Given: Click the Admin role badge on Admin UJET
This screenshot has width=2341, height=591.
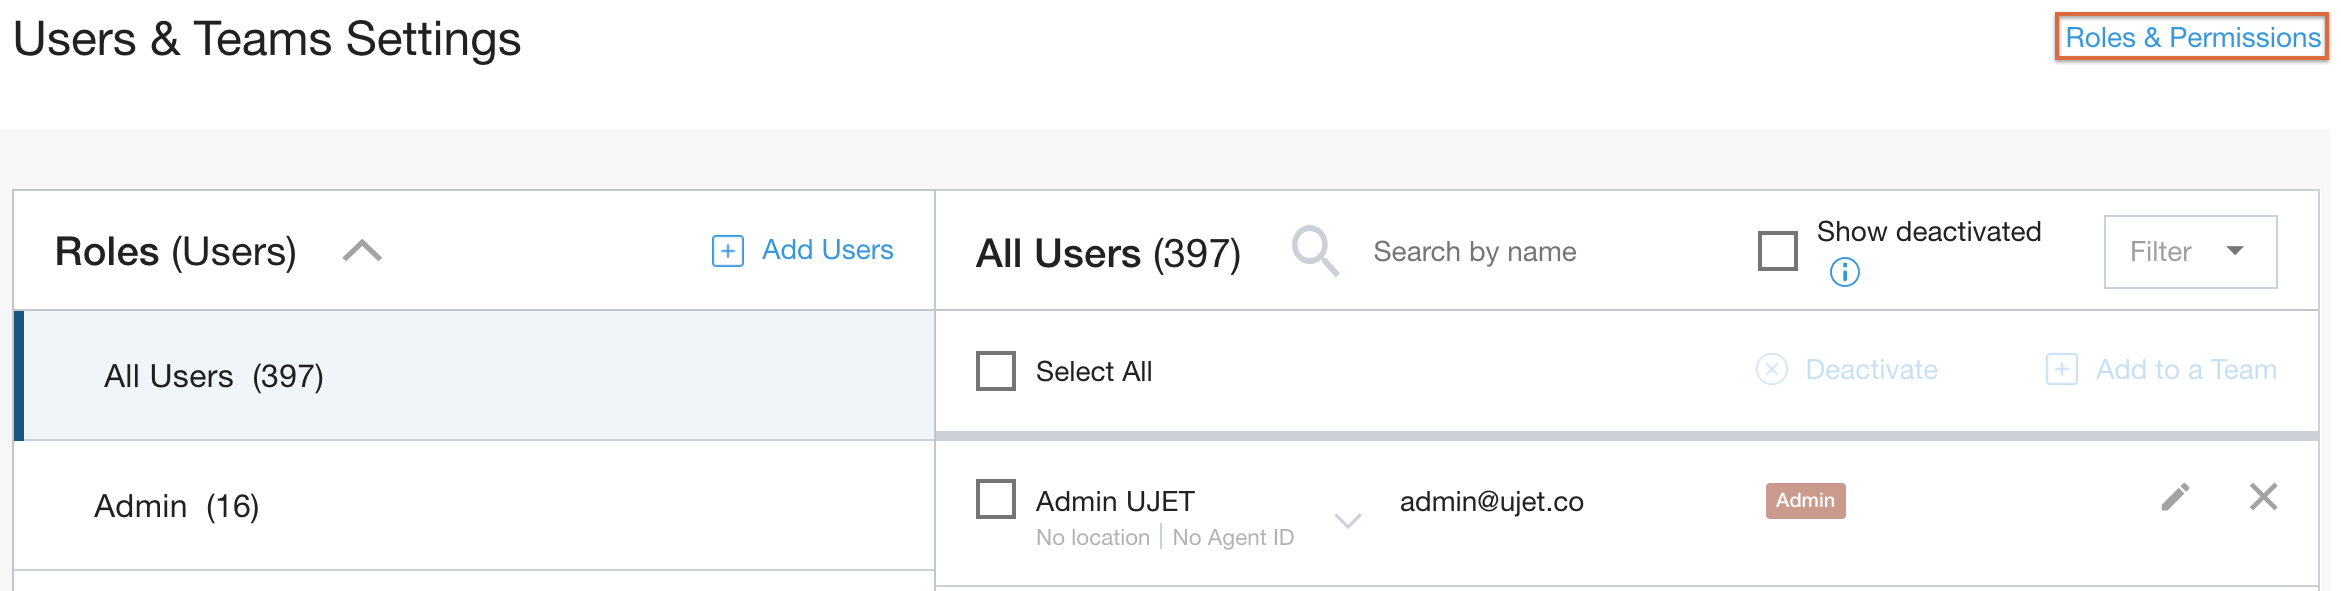Looking at the screenshot, I should click(x=1804, y=501).
